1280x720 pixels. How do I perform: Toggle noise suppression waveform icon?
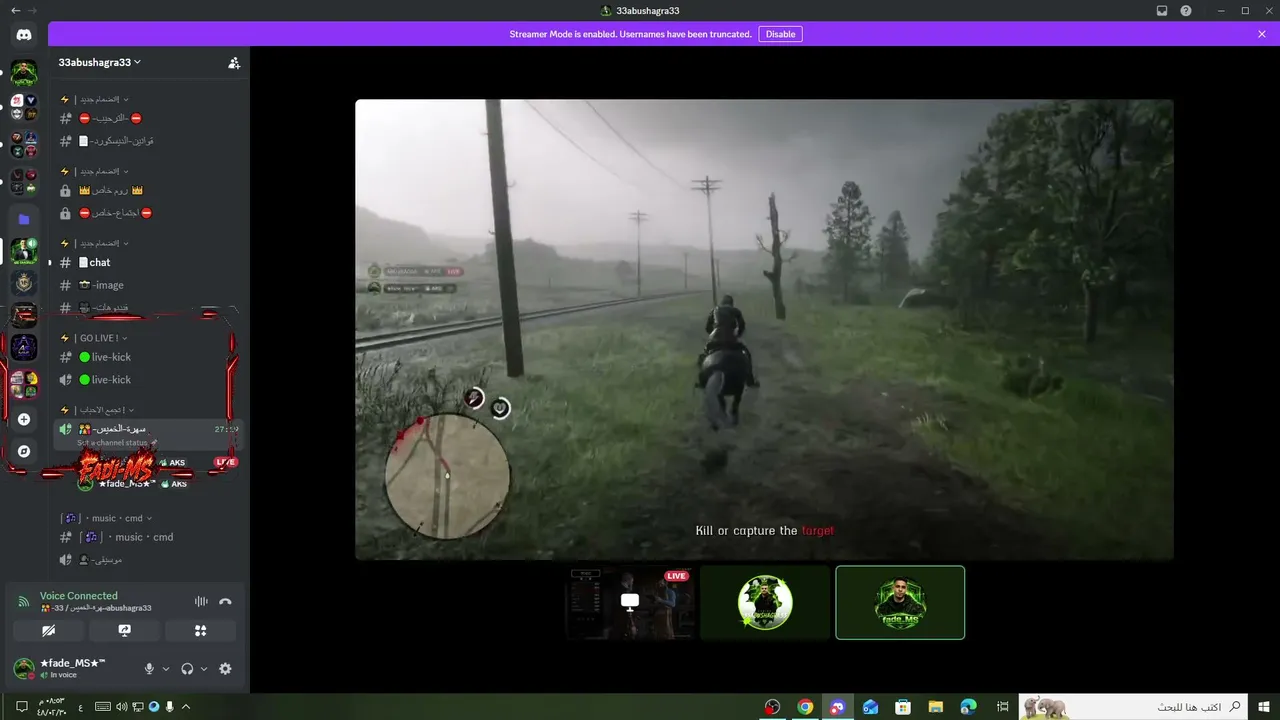click(x=201, y=601)
